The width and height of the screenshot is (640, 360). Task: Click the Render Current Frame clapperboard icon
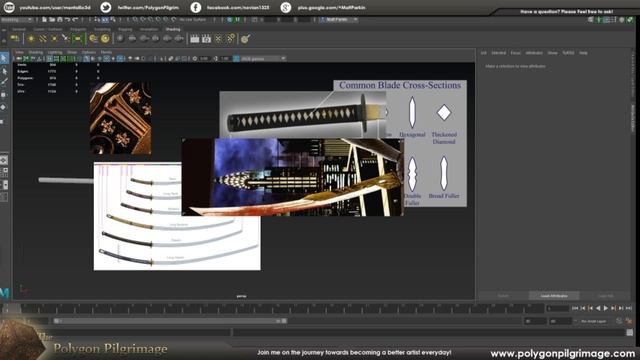195,39
